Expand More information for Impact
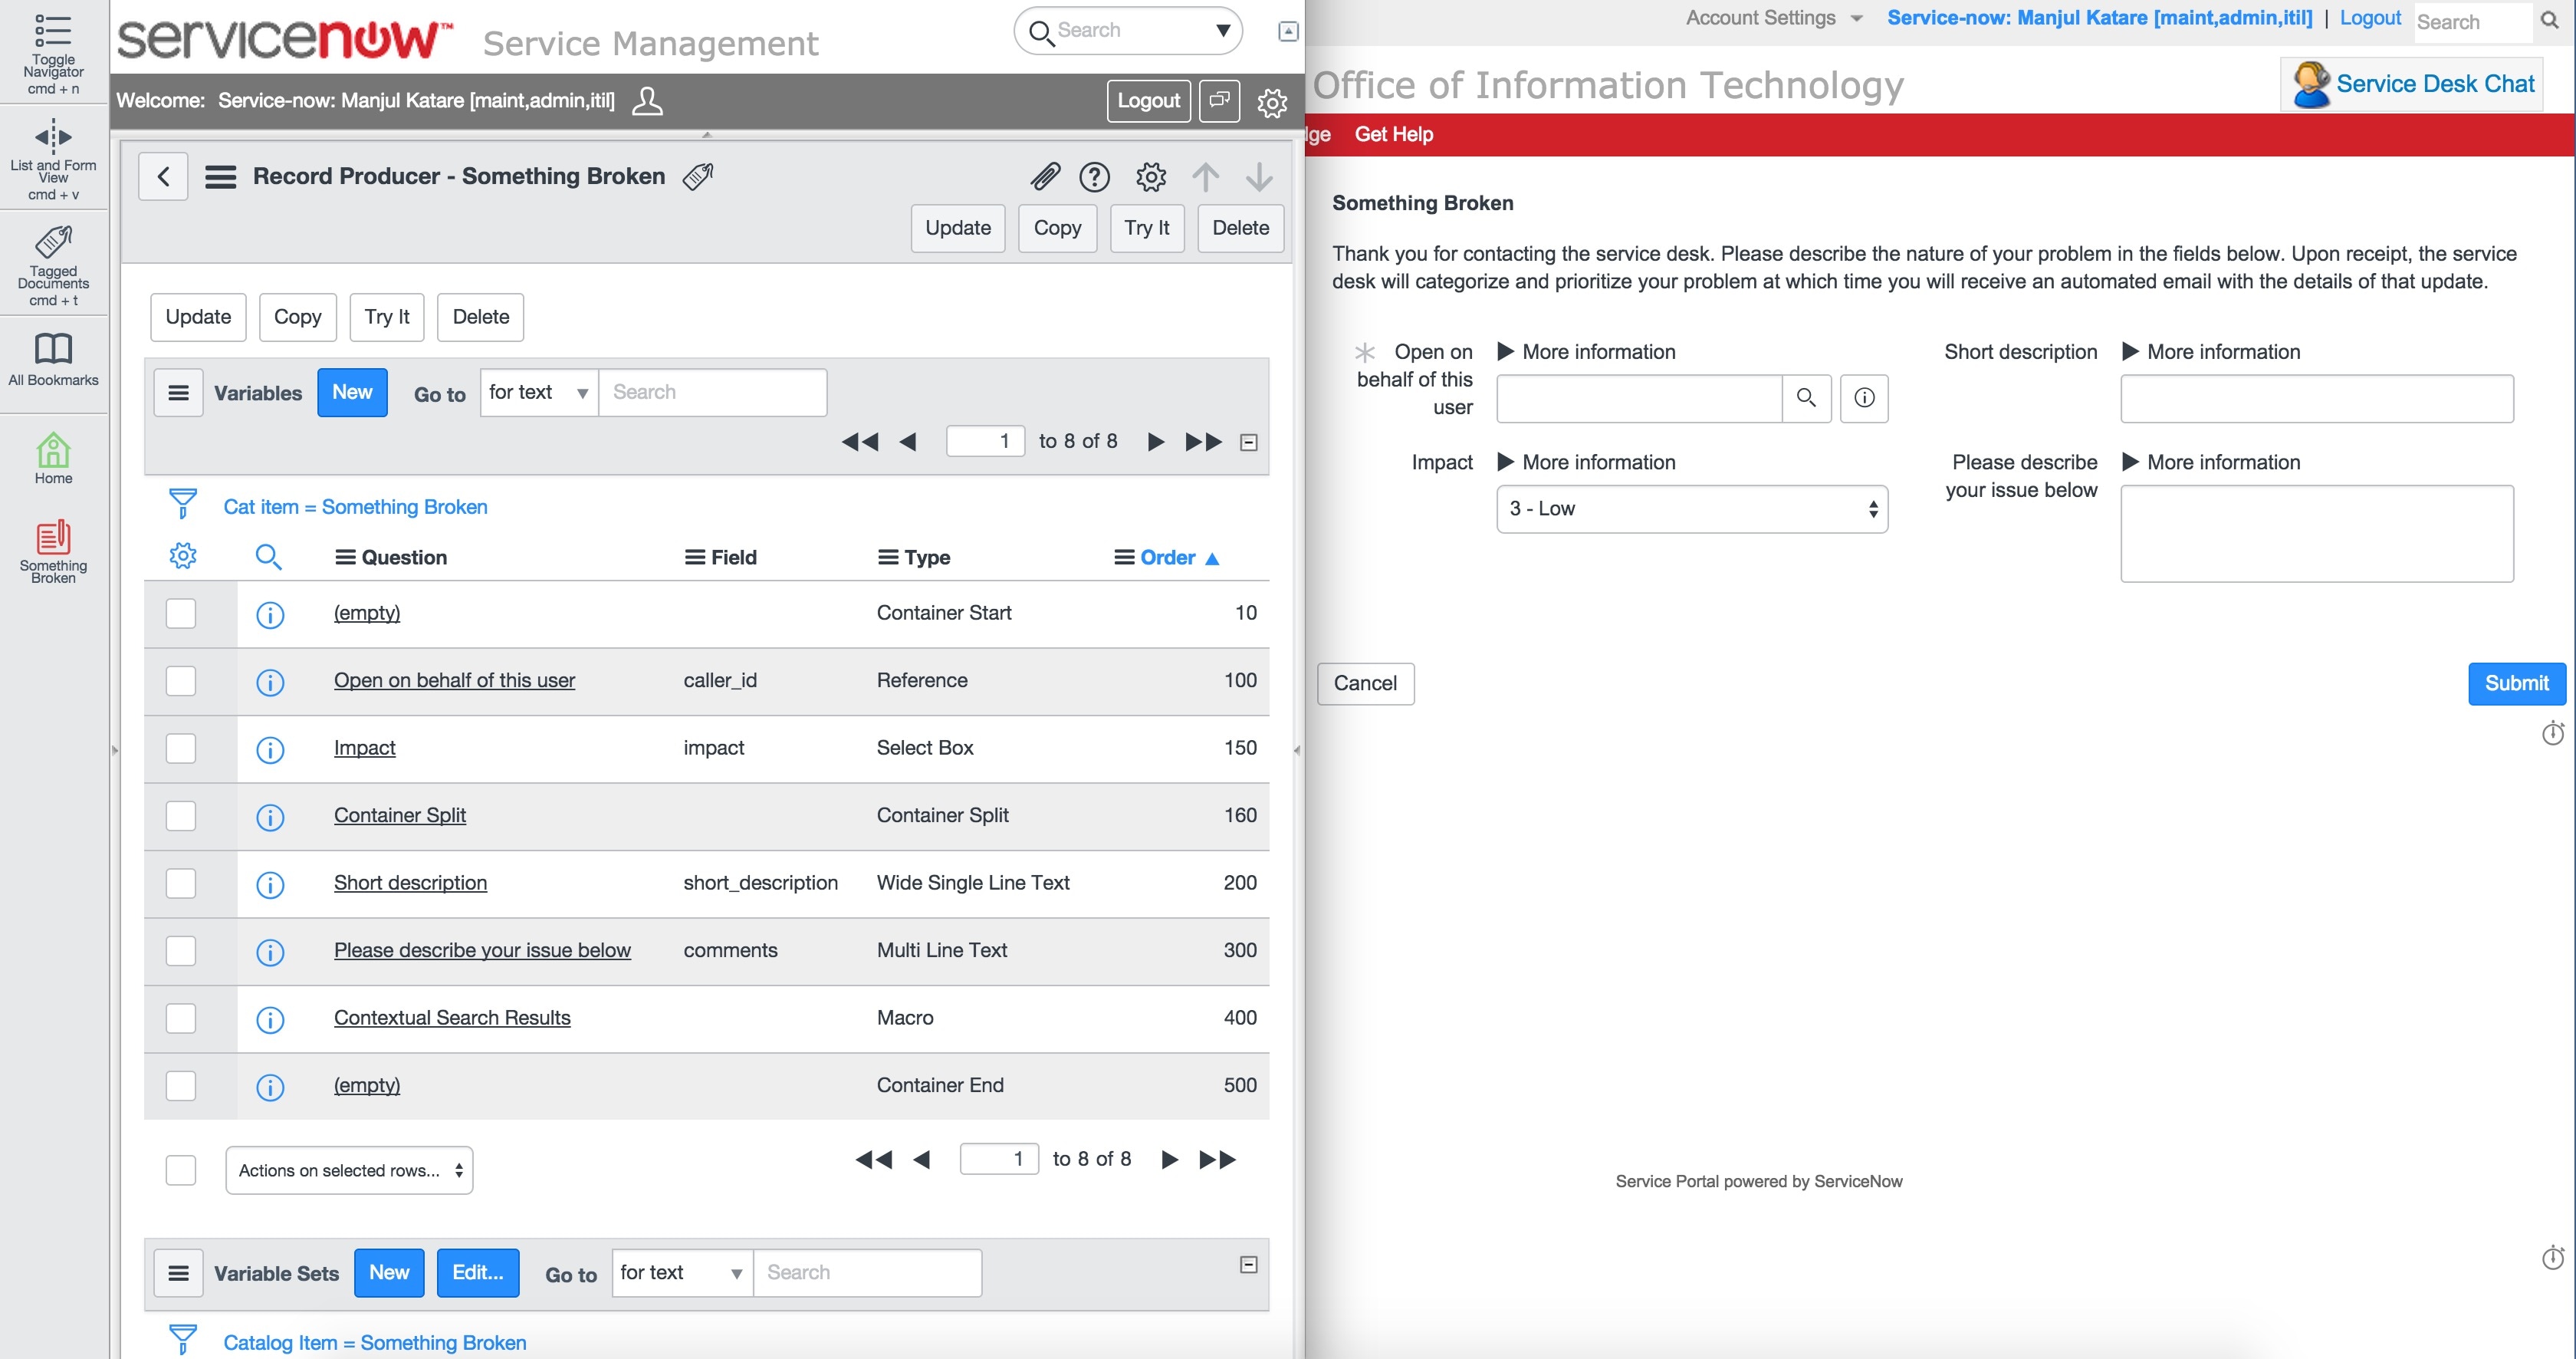 click(x=1586, y=462)
